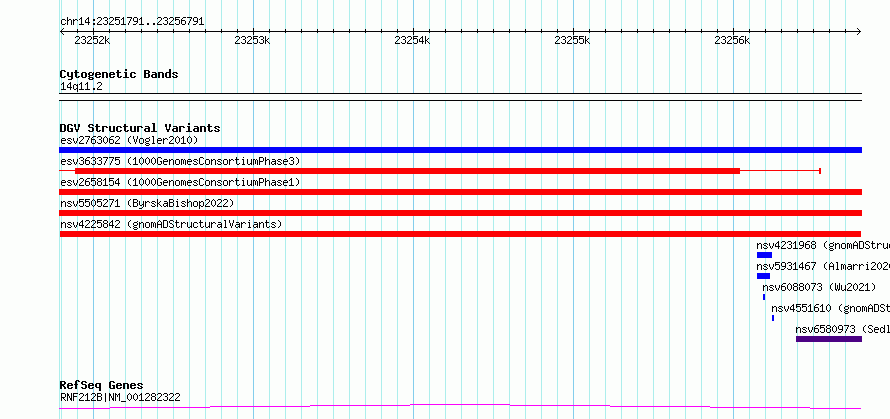Click the 23253k ruler position label

253,40
